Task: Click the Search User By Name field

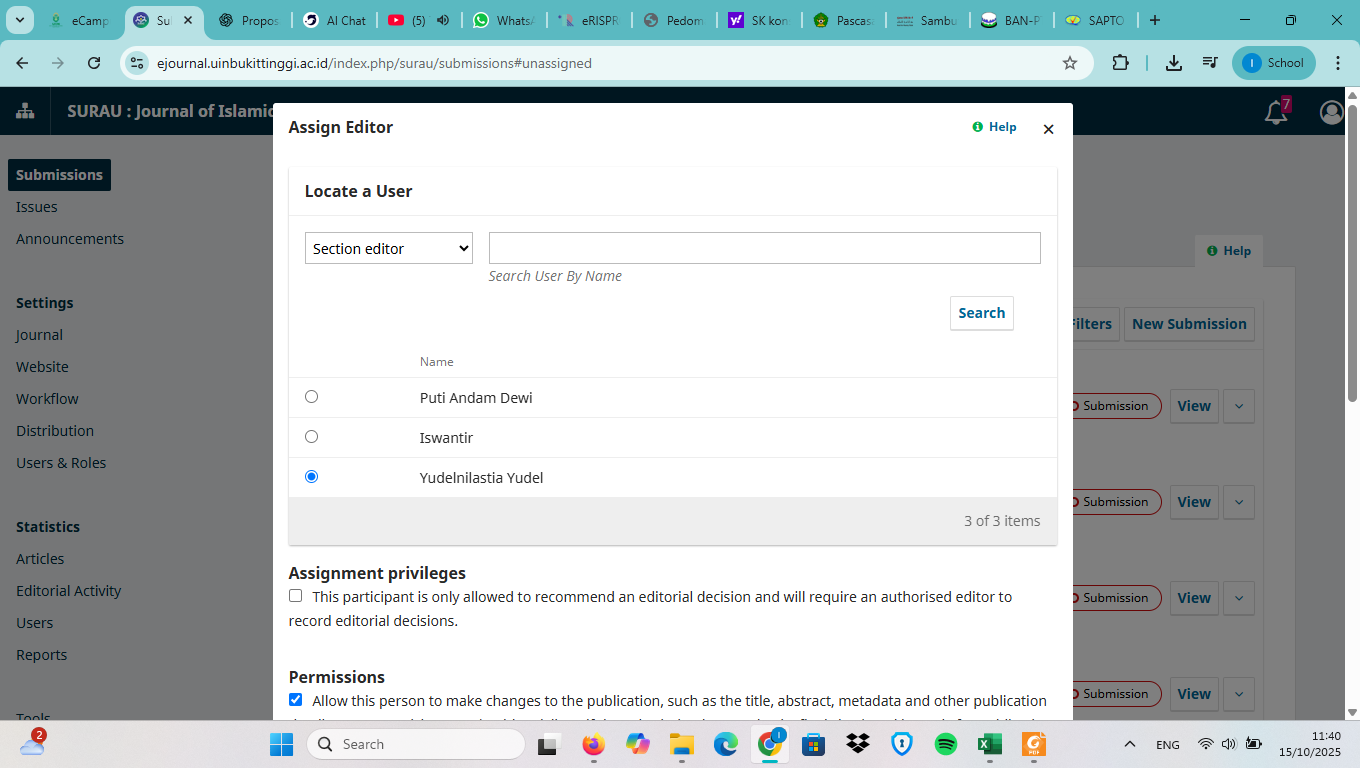Action: (764, 248)
